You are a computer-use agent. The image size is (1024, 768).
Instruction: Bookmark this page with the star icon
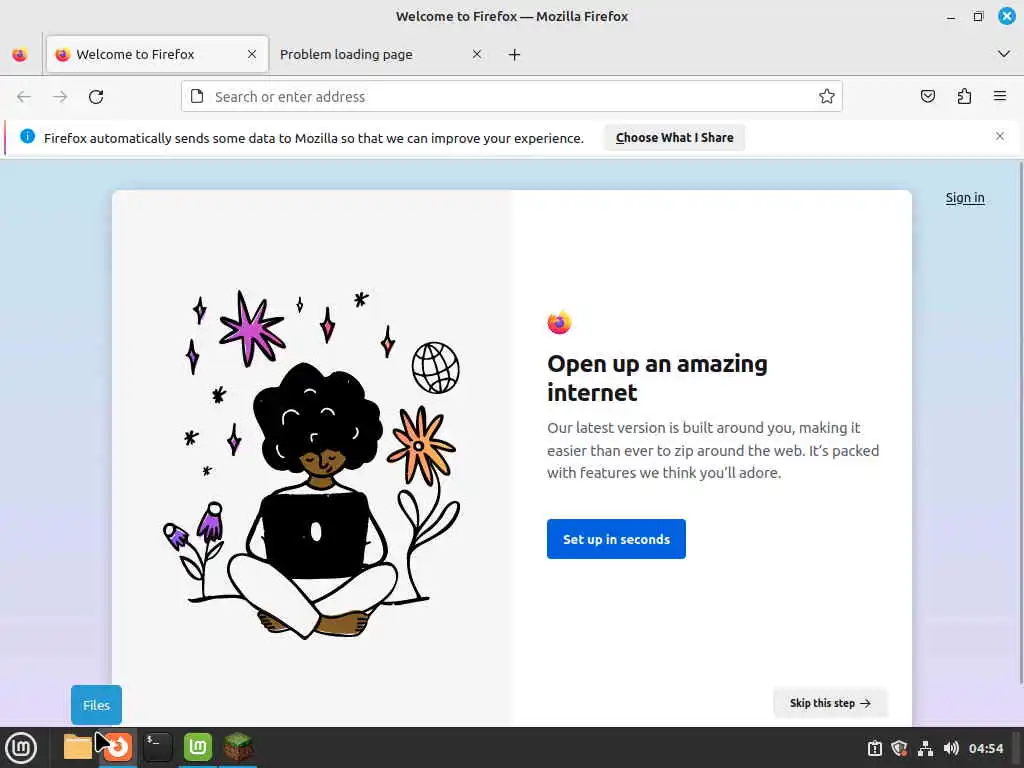point(827,97)
